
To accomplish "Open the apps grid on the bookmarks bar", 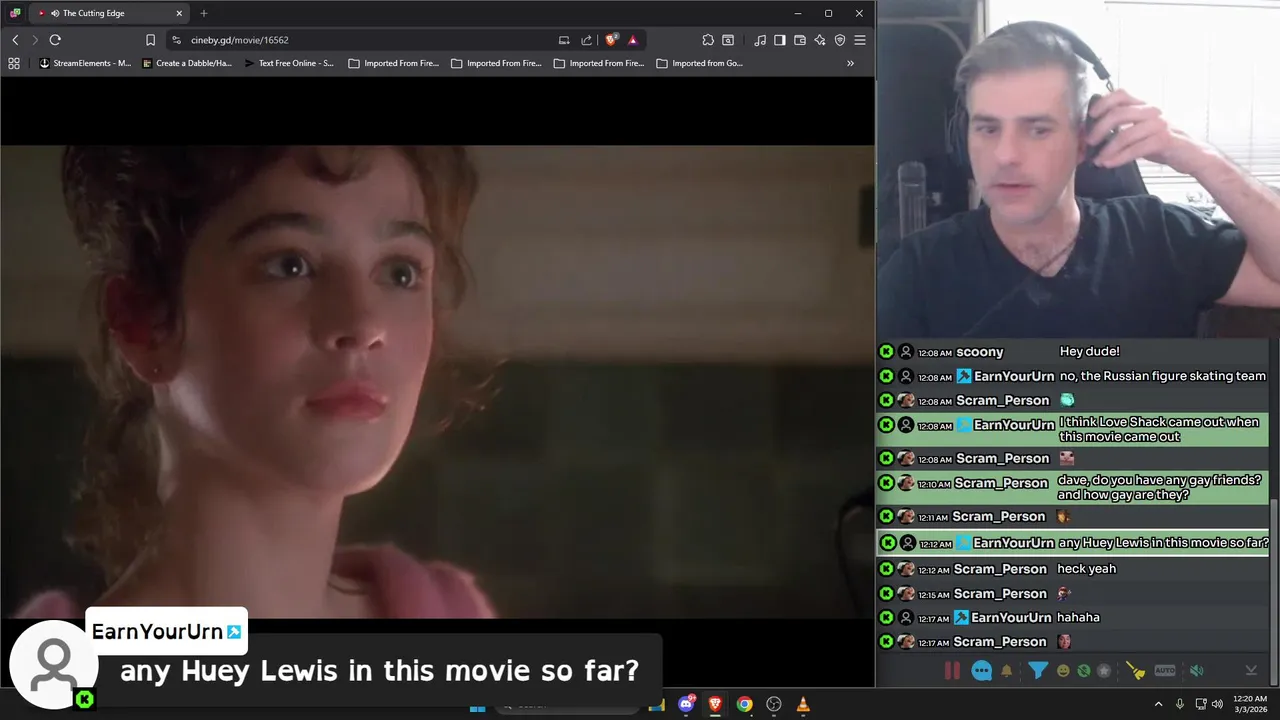I will (14, 63).
